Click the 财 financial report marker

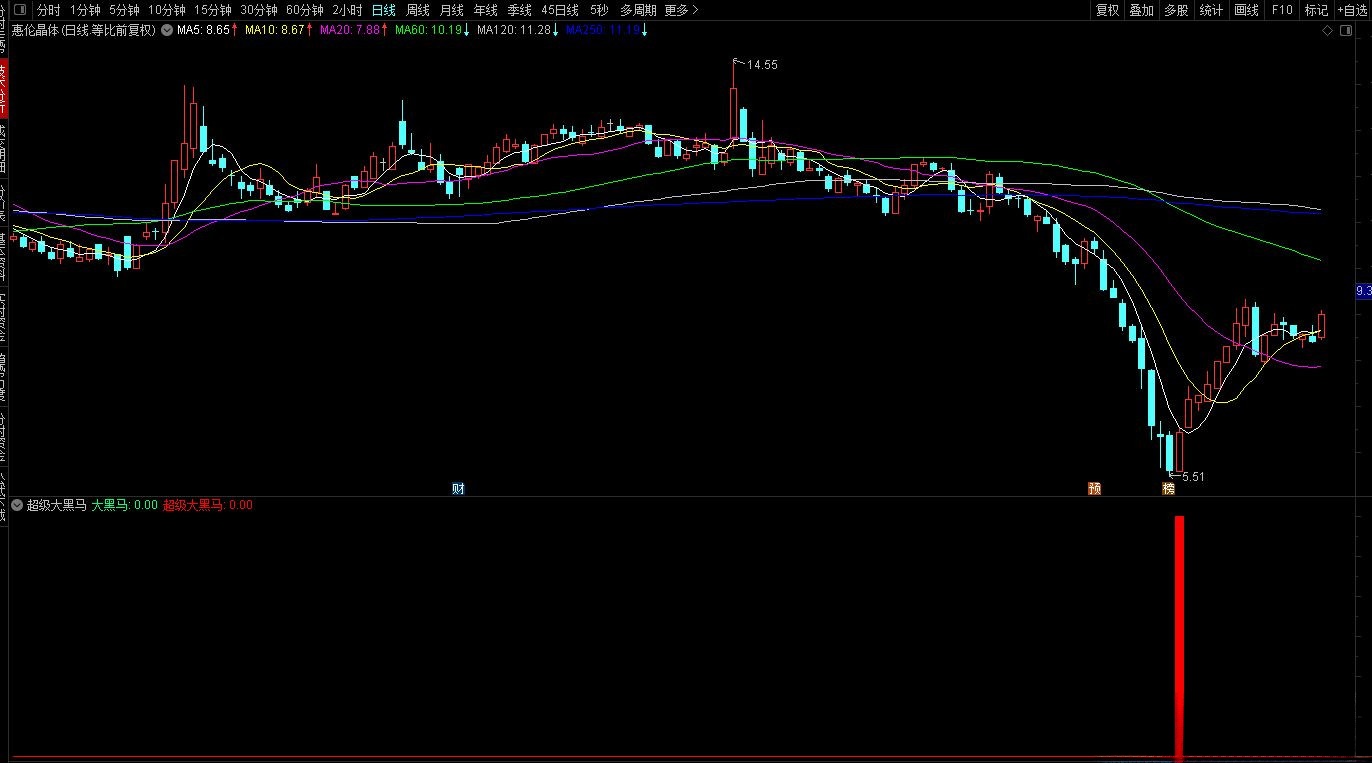click(458, 489)
